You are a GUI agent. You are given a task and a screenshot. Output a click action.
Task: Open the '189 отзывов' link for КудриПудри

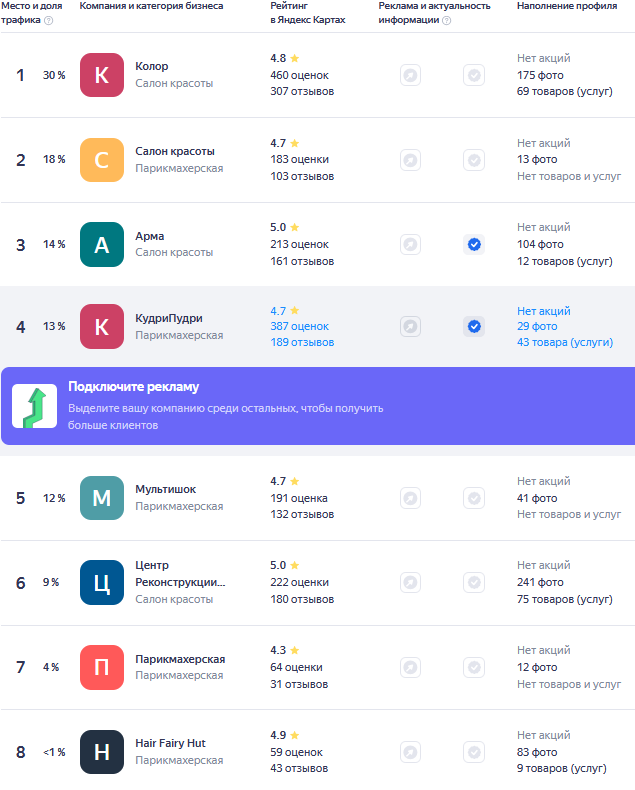click(x=302, y=342)
